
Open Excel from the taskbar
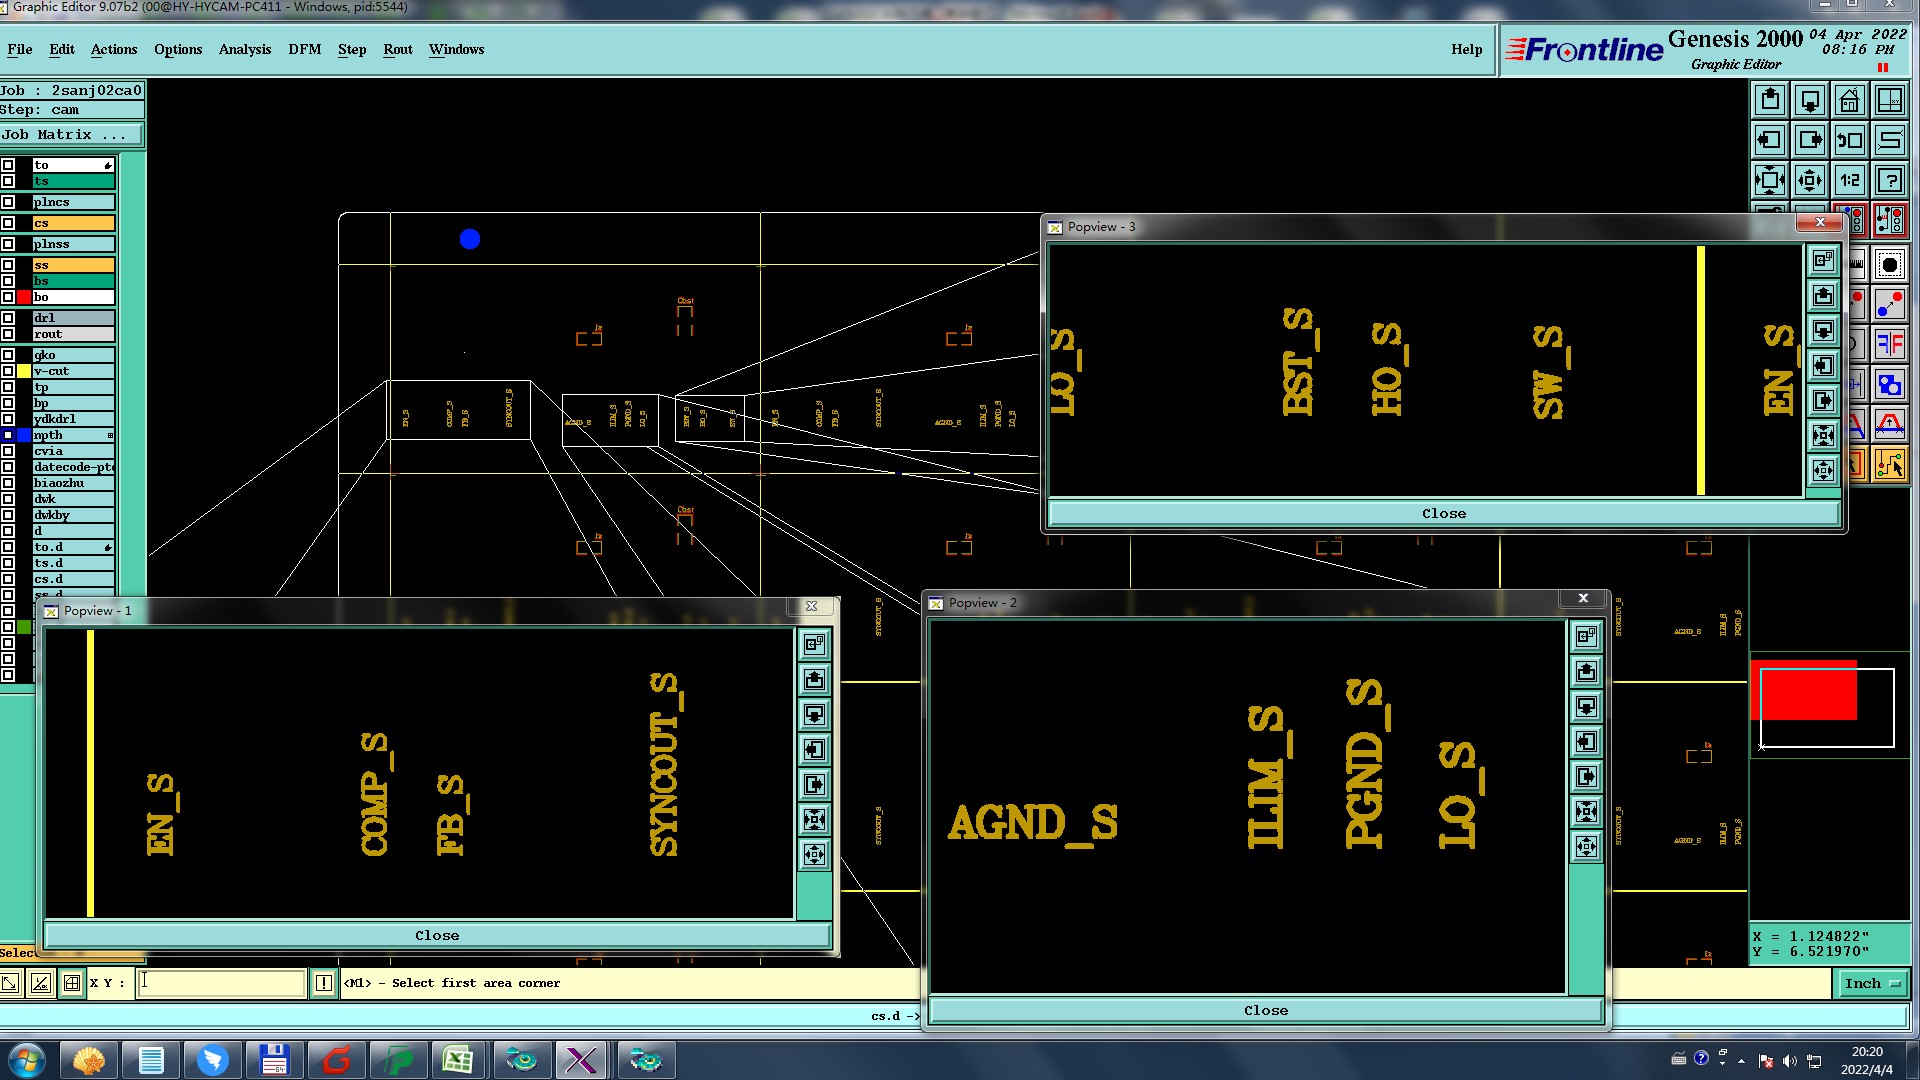[458, 1060]
